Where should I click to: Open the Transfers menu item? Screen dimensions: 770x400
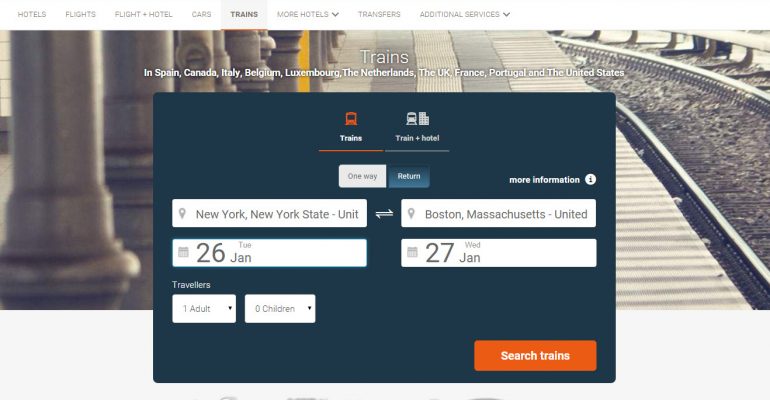tap(379, 14)
